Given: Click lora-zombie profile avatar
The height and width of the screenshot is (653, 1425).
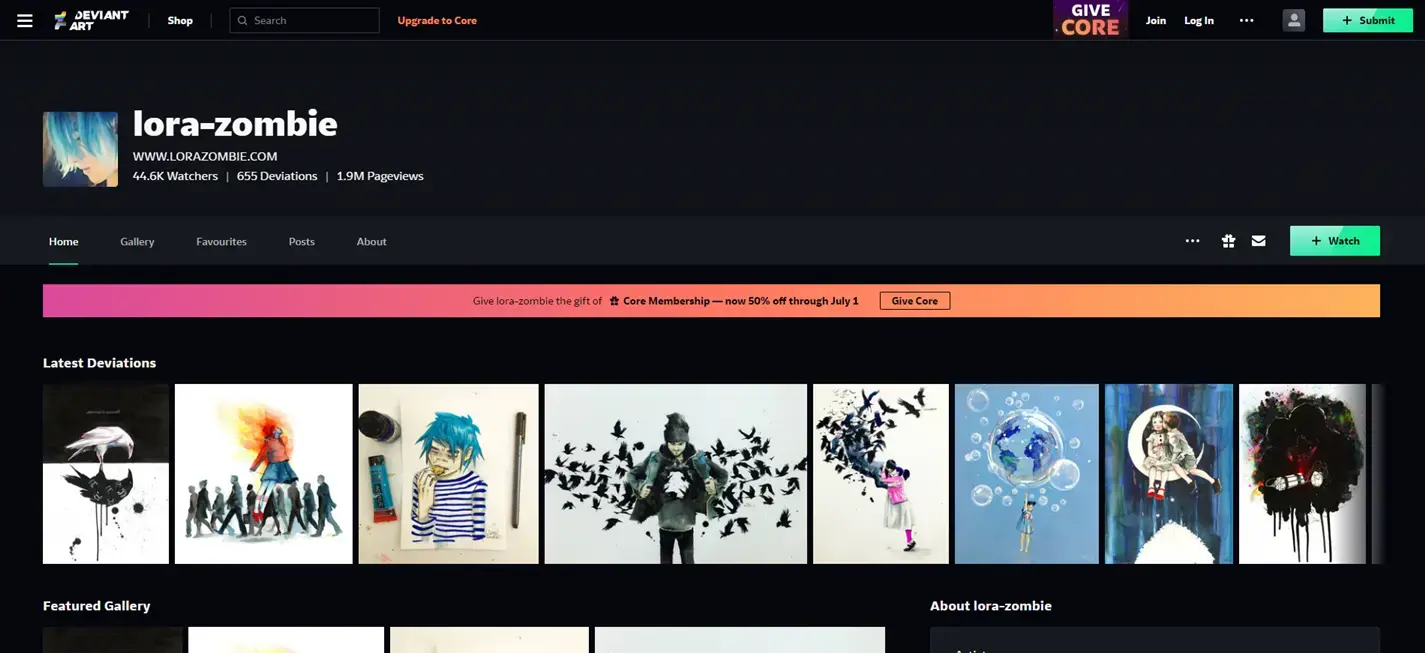Looking at the screenshot, I should (x=80, y=149).
